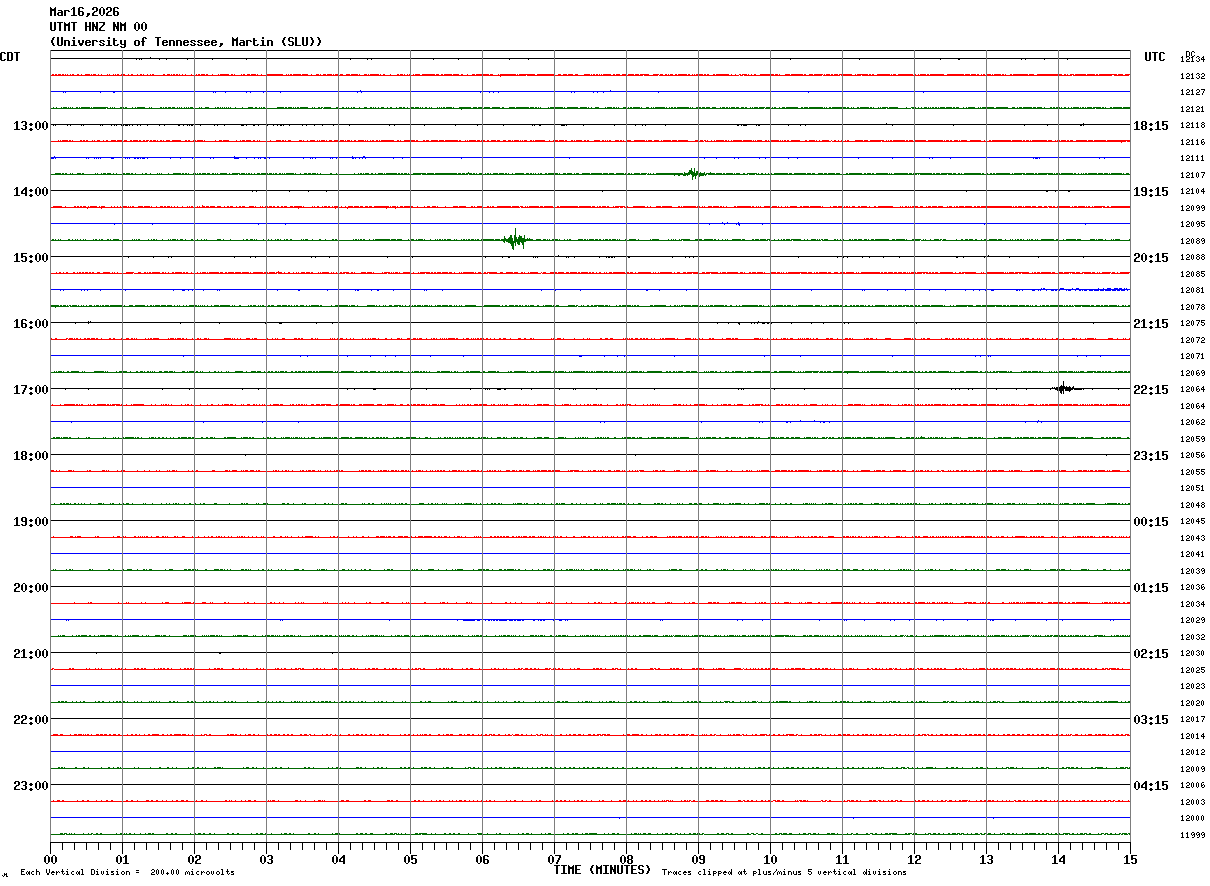
Task: Select the DC offset value 12075
Action: 1192,323
